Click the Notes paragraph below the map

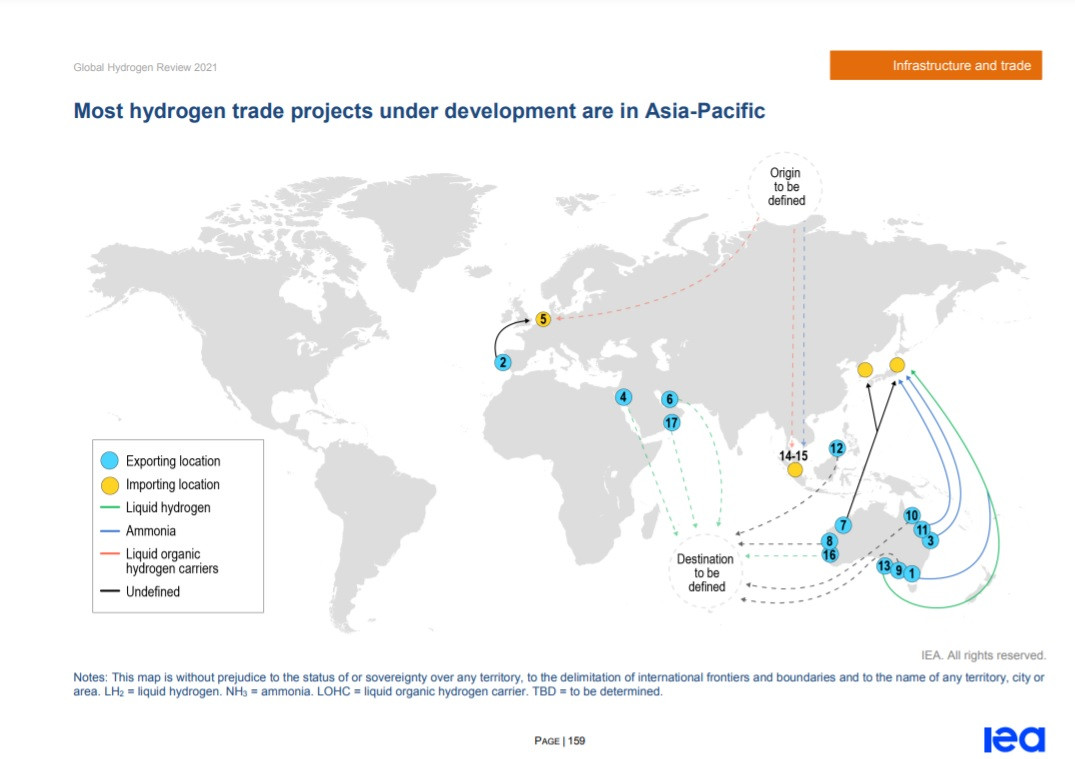[x=559, y=684]
